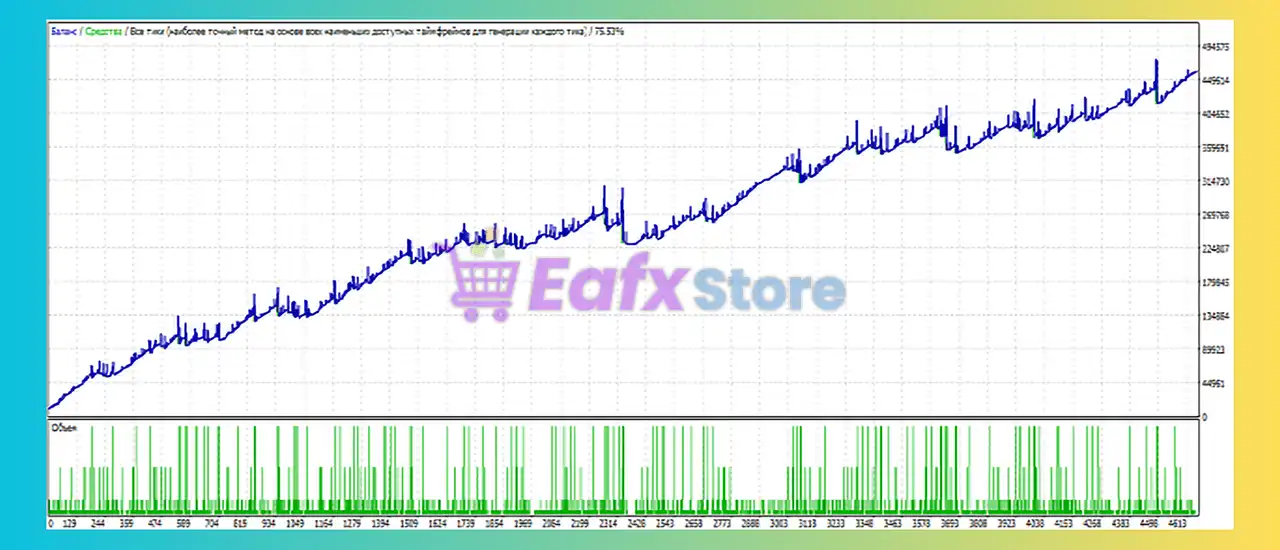This screenshot has height=550, width=1280.
Task: Click the 449614 value on the vertical axis
Action: [x=1216, y=81]
